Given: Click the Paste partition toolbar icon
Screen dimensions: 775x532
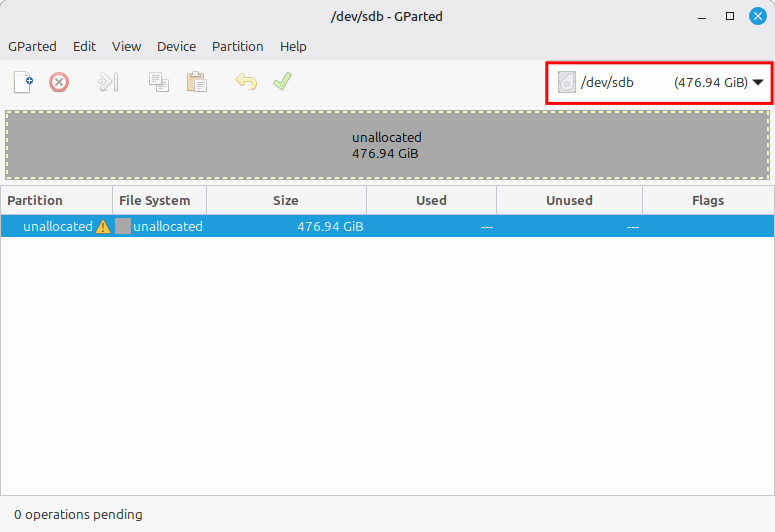Looking at the screenshot, I should (196, 82).
